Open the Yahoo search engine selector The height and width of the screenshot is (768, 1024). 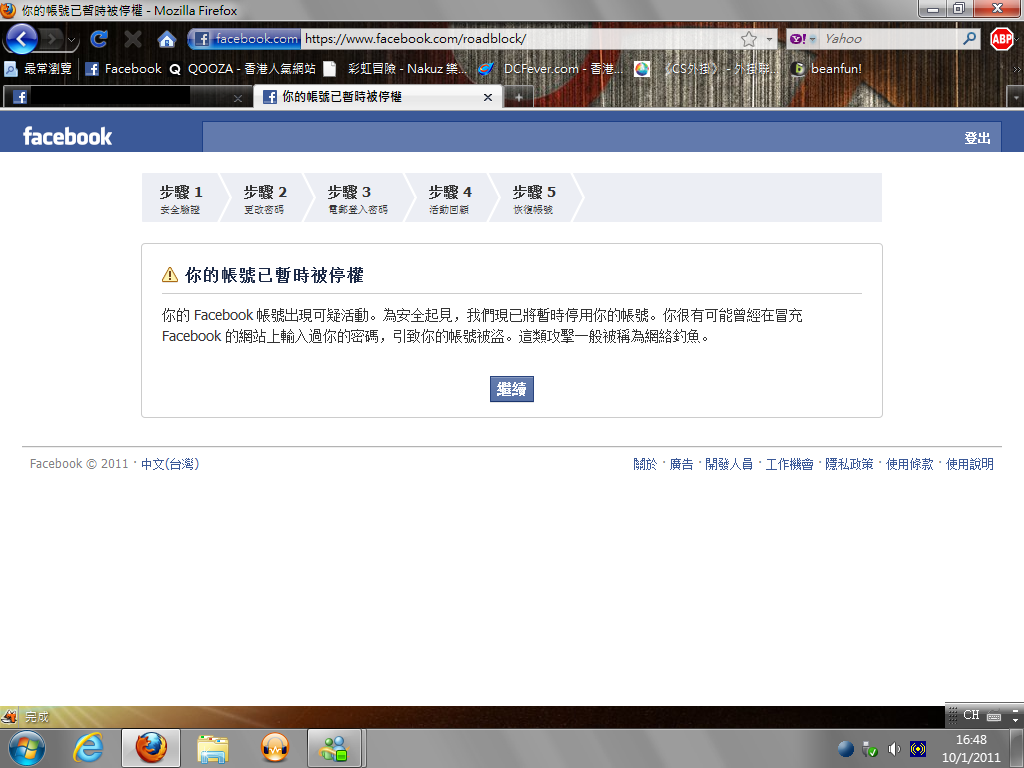(x=803, y=39)
